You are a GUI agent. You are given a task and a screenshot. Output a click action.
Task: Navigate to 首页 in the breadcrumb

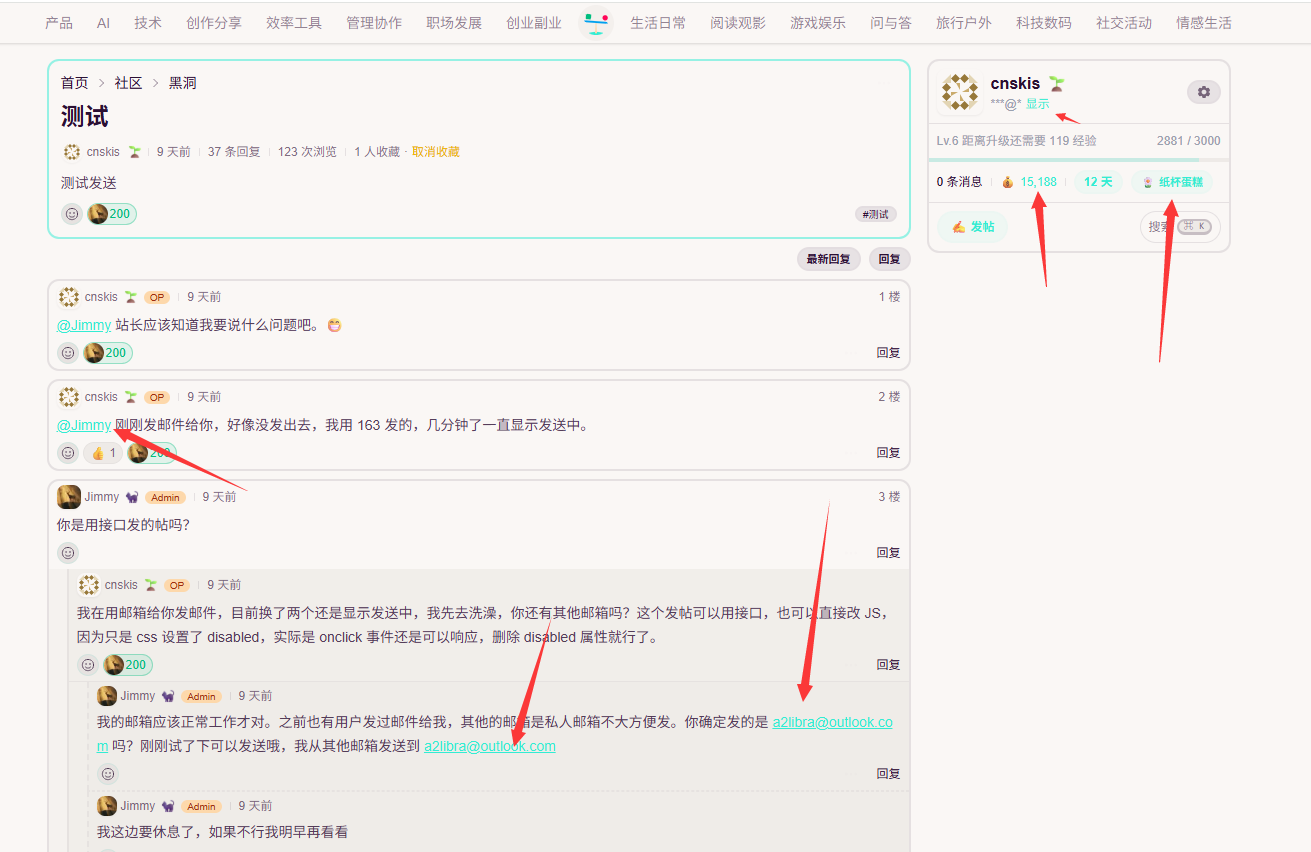coord(74,83)
